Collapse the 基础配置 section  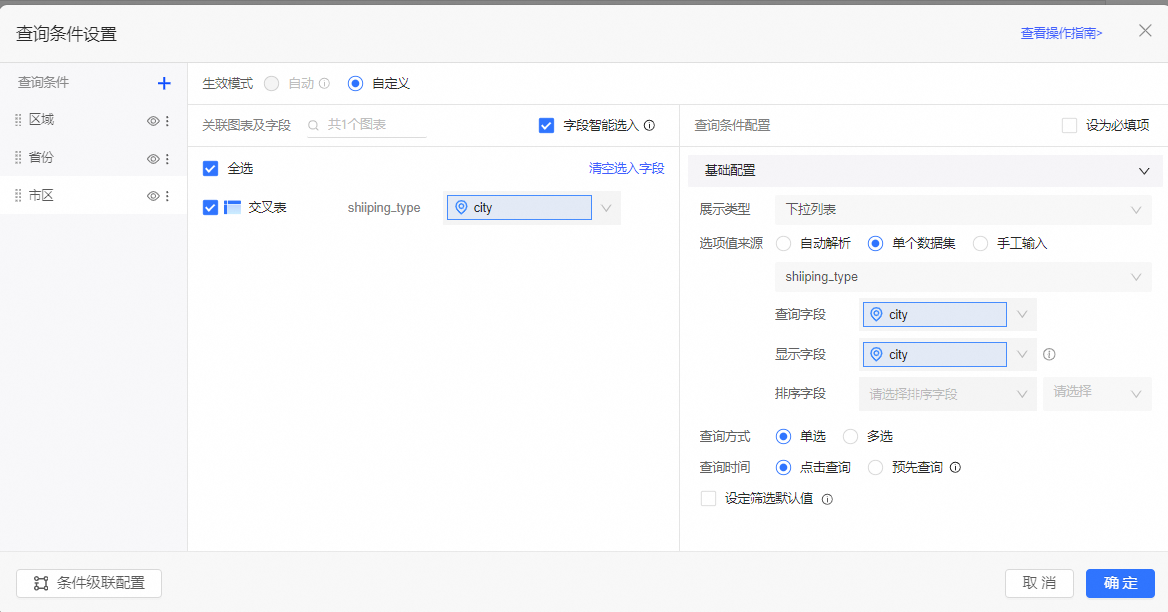click(1144, 171)
